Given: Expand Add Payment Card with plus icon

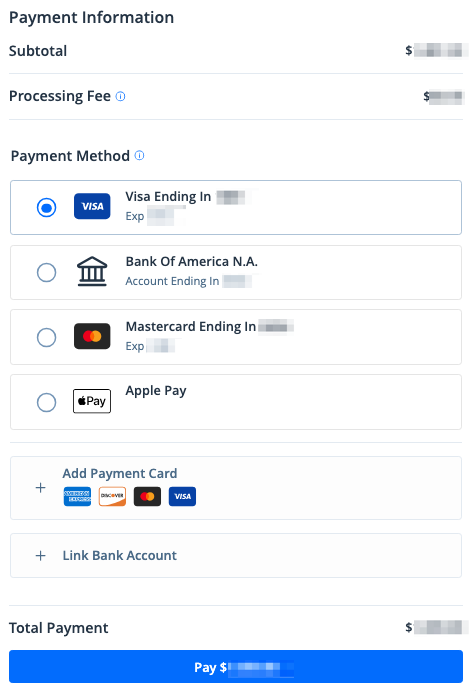Looking at the screenshot, I should pos(41,488).
